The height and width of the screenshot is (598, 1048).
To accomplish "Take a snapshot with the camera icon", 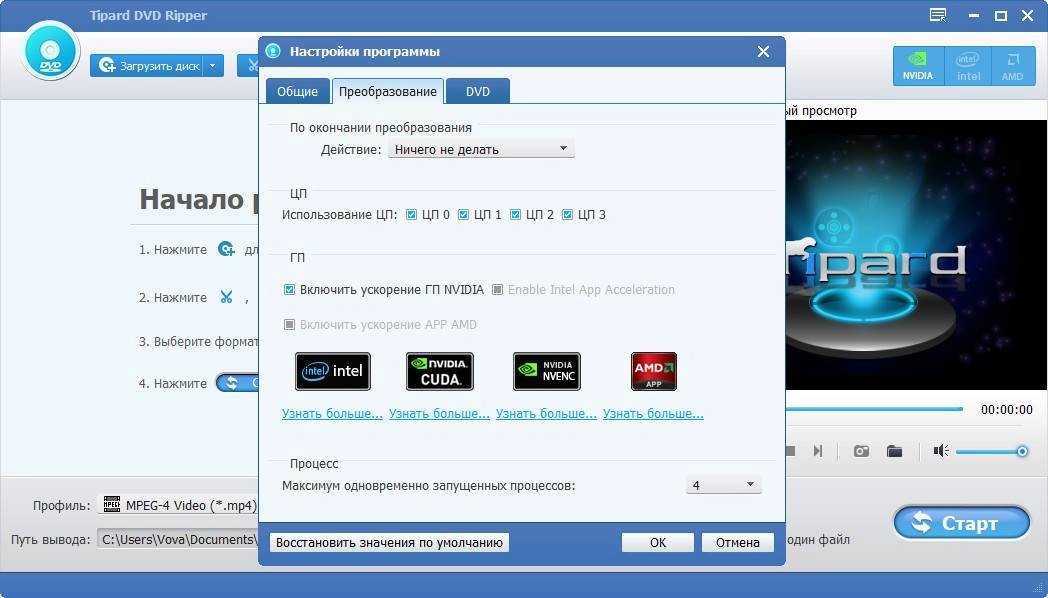I will [x=862, y=452].
